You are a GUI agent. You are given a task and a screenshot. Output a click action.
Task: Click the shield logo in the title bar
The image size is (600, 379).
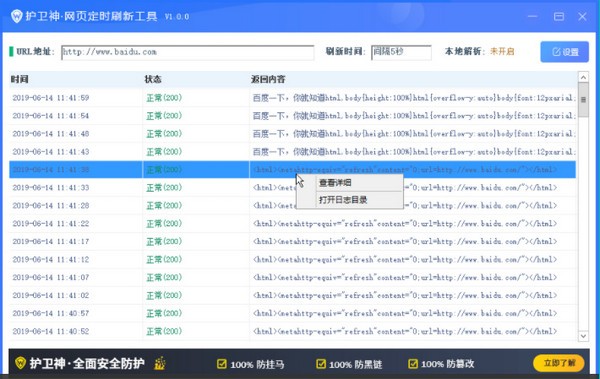[16, 16]
